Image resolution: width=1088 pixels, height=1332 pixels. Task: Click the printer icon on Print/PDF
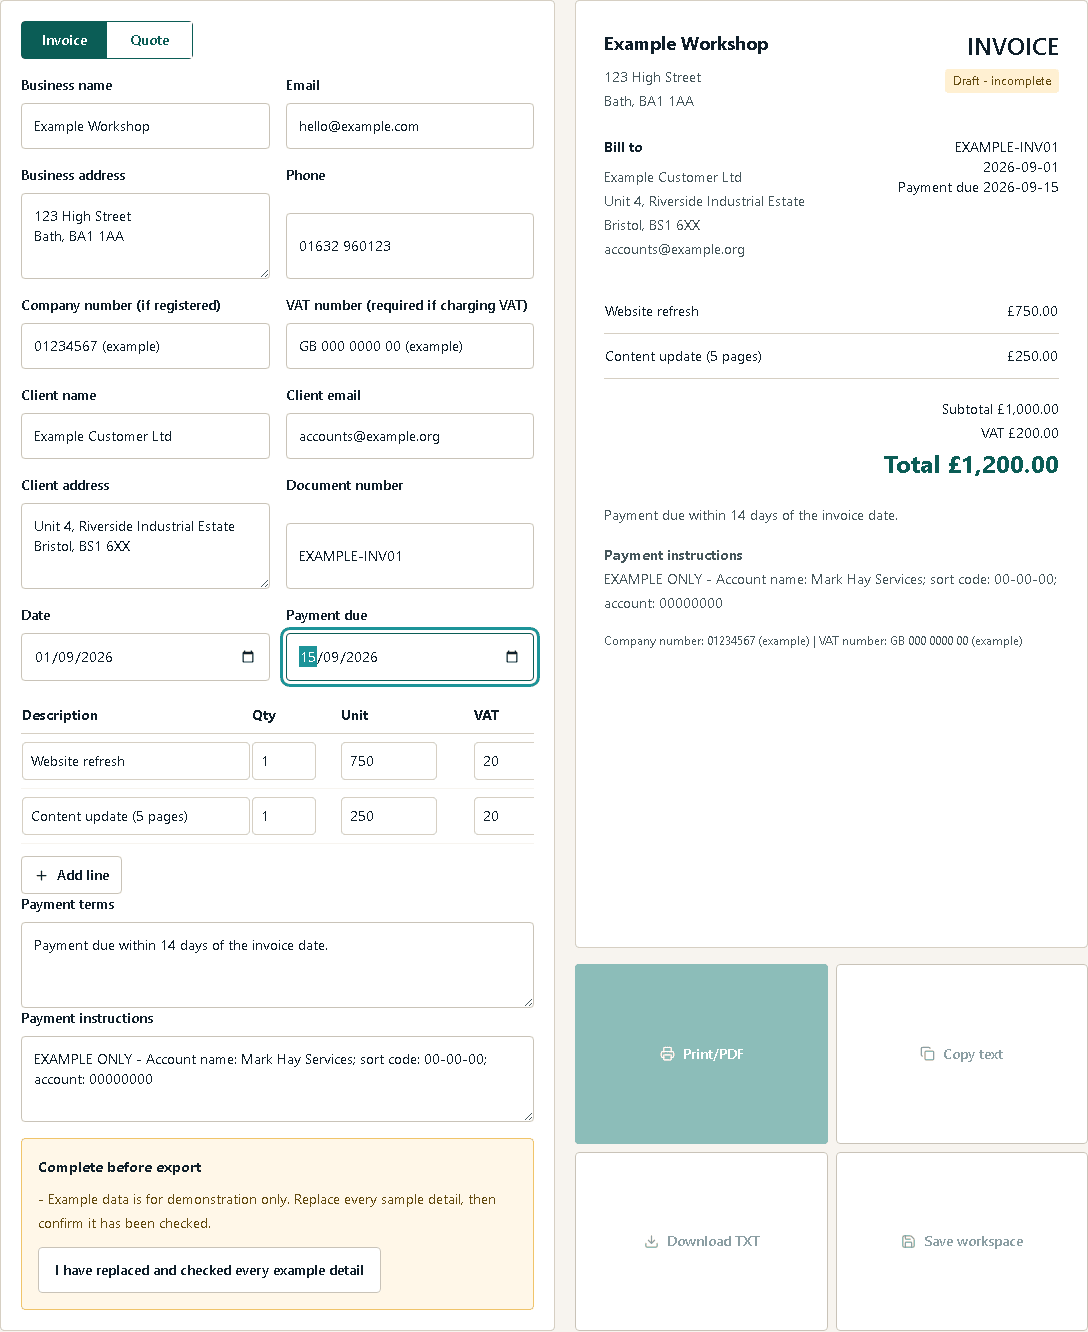[667, 1054]
